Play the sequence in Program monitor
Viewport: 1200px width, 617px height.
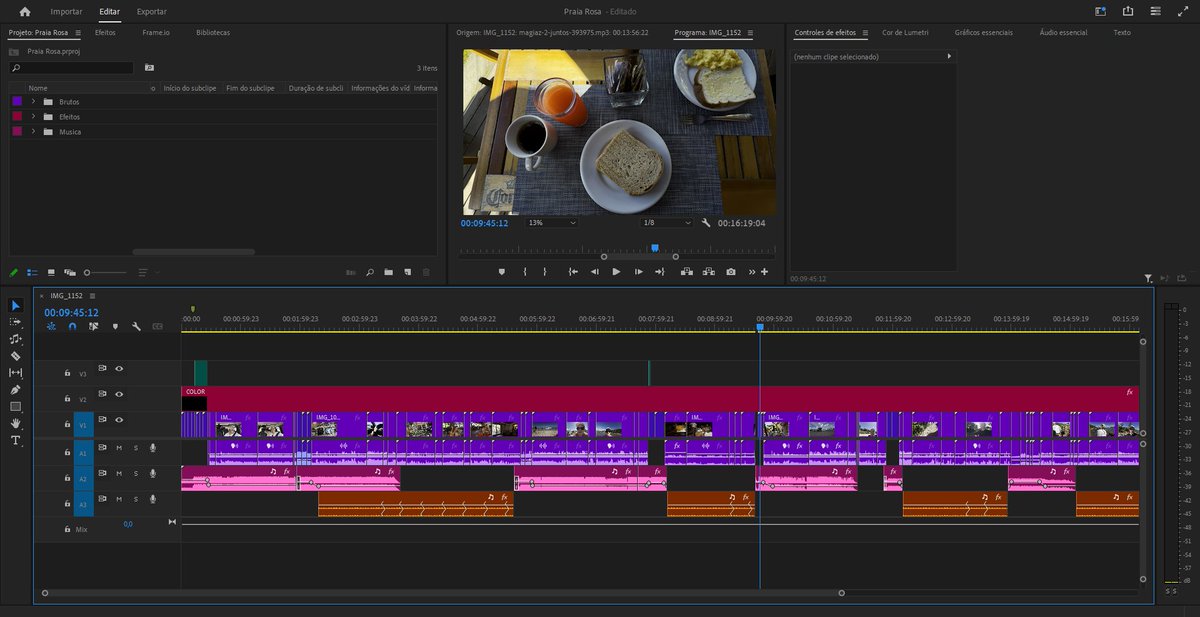coord(616,272)
